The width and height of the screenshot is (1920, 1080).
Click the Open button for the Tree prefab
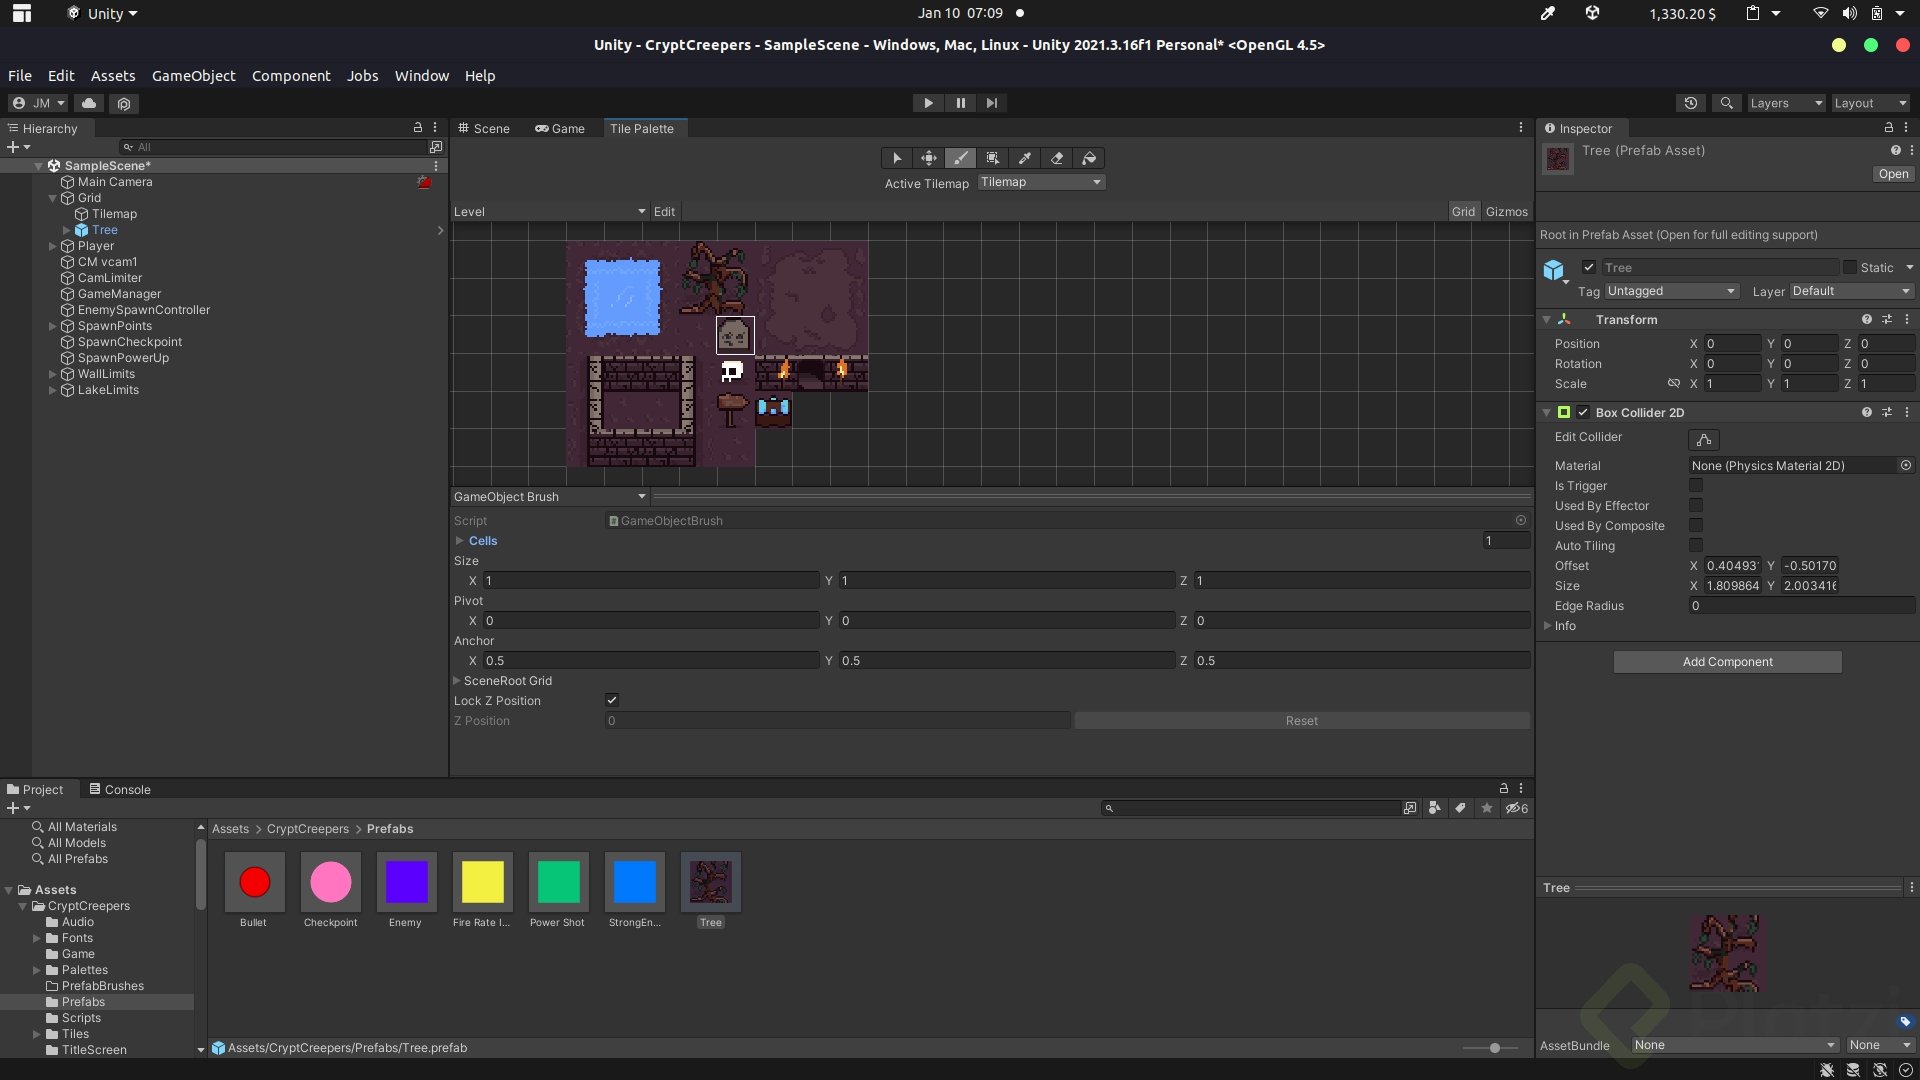[x=1891, y=174]
